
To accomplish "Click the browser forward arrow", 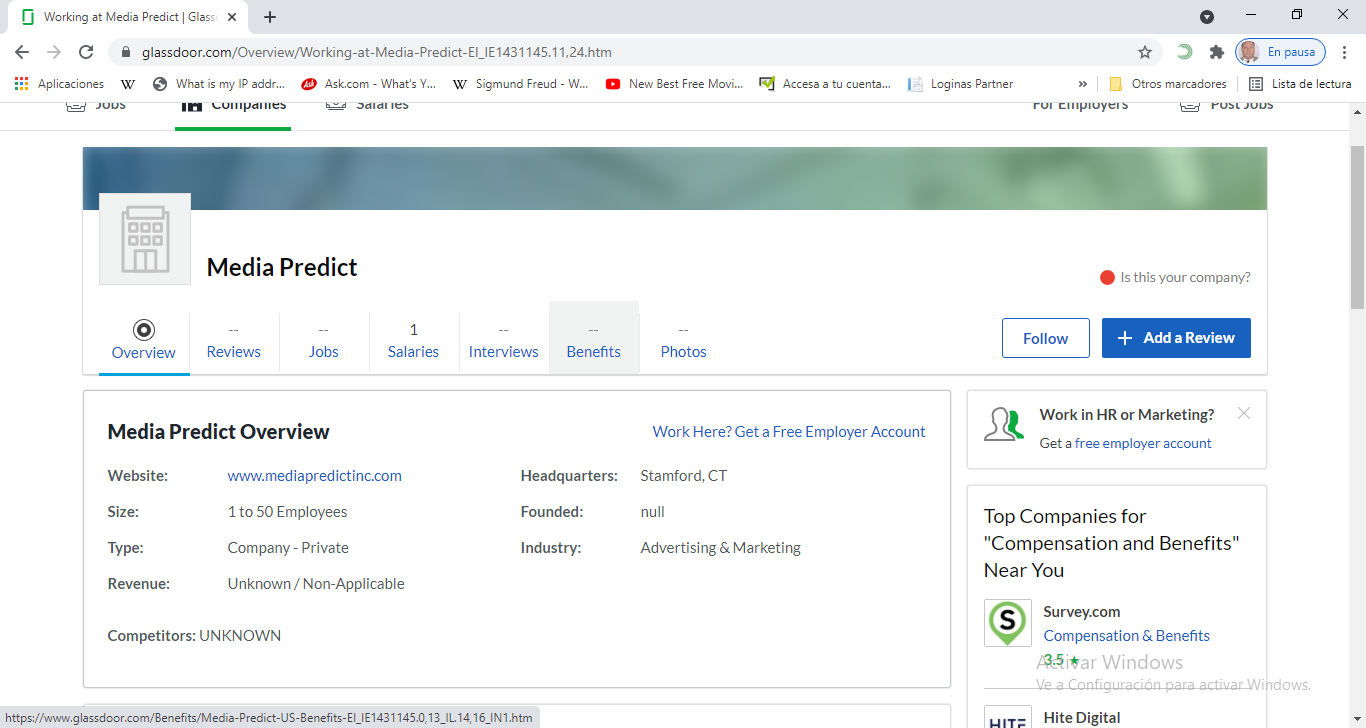I will point(54,52).
